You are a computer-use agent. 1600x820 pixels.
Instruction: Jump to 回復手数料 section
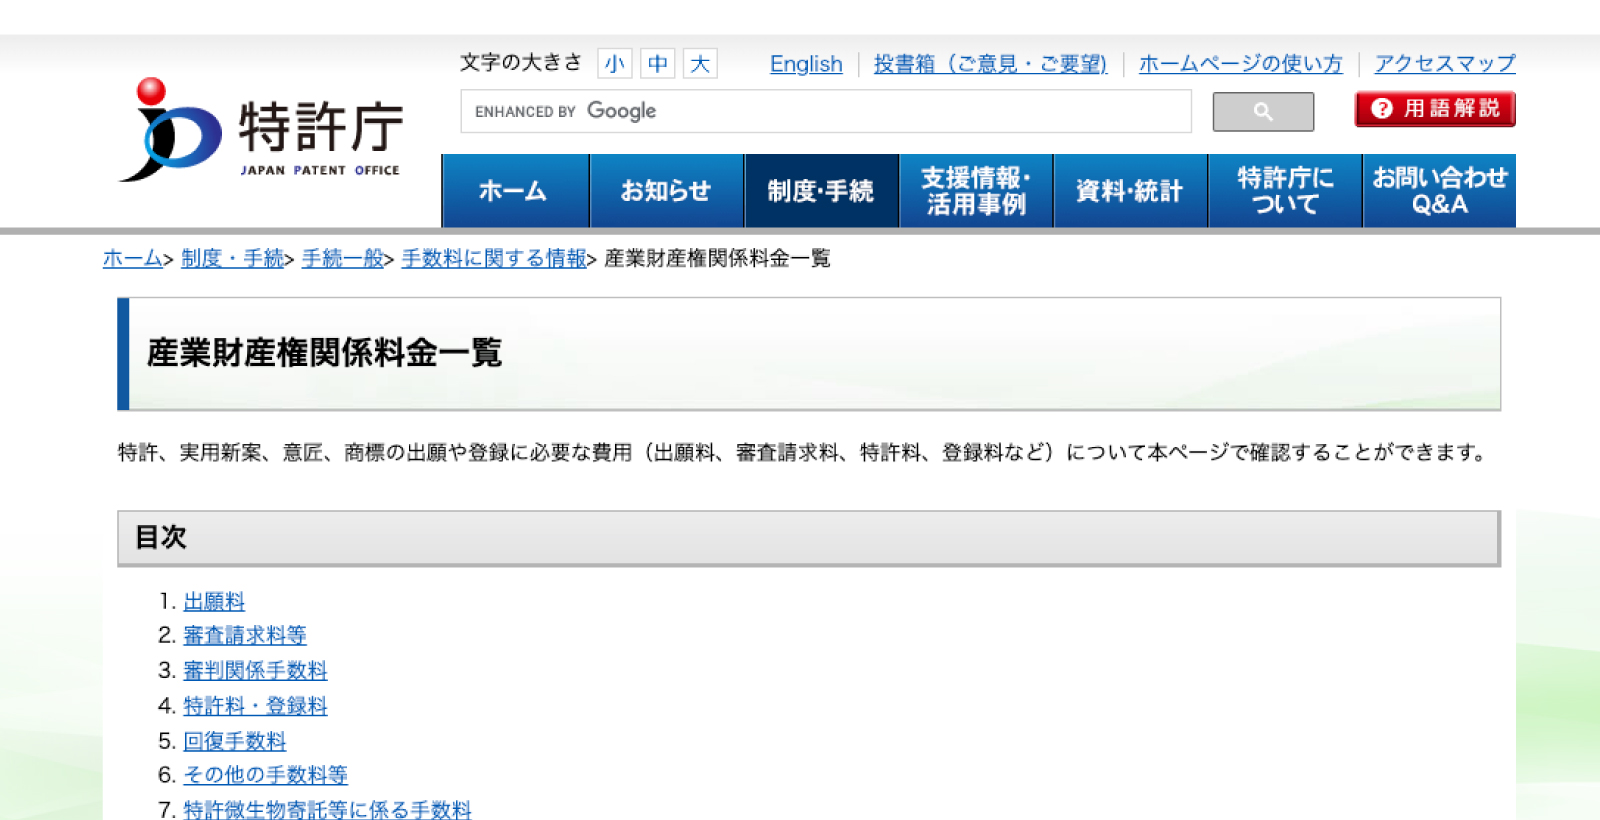[235, 741]
